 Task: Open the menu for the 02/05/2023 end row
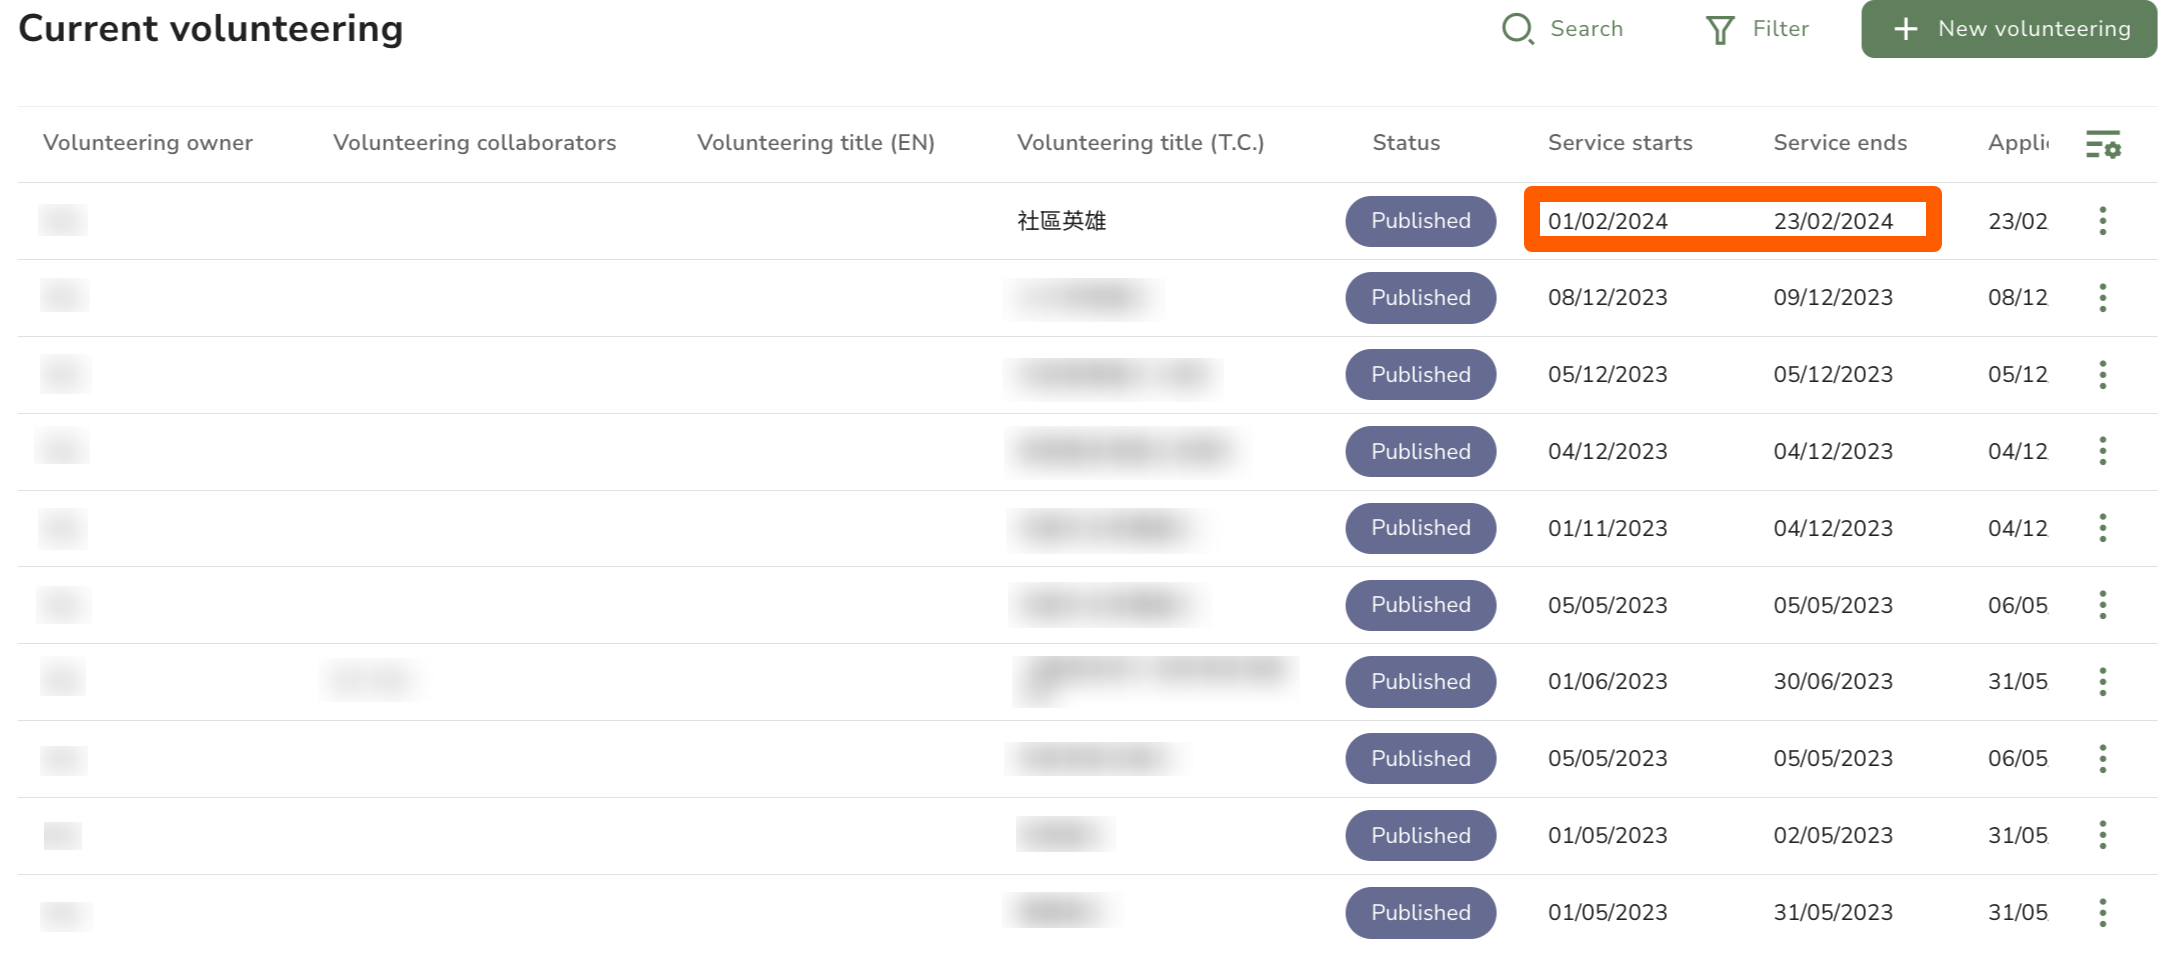click(2102, 835)
